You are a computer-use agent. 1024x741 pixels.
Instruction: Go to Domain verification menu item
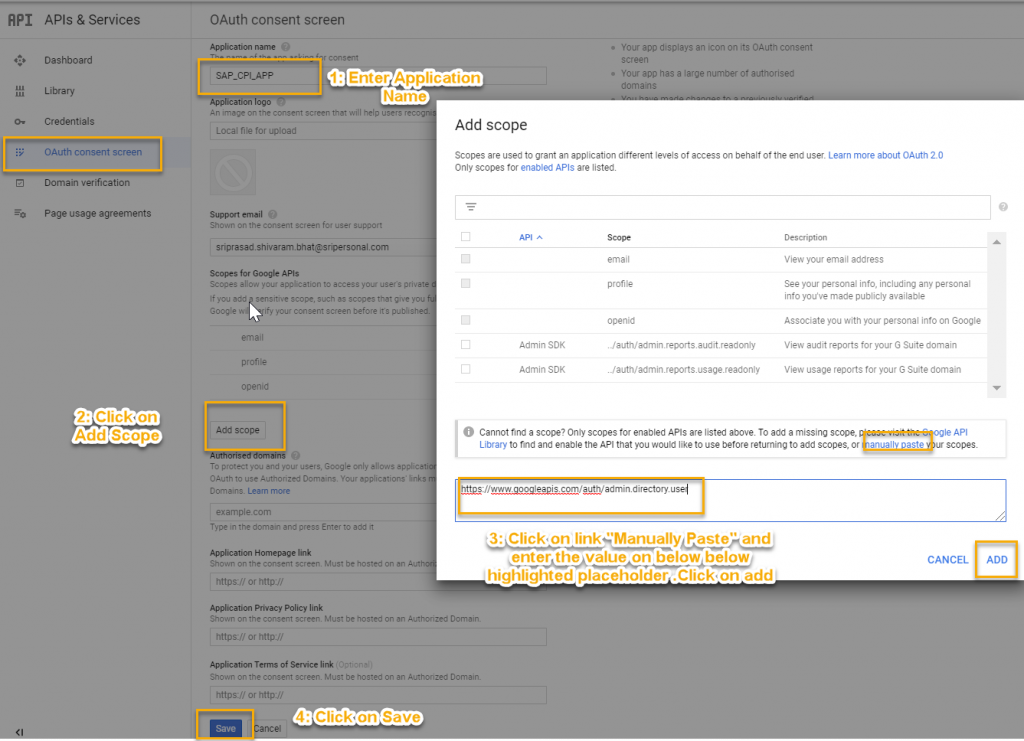(x=87, y=183)
